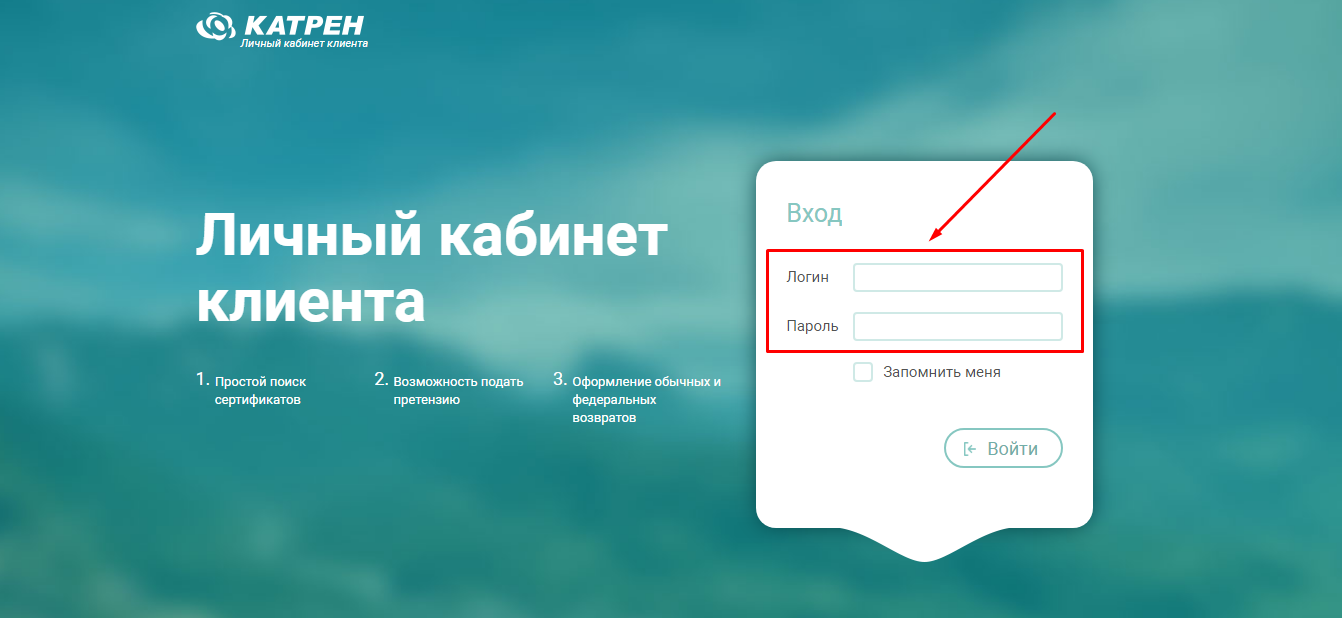This screenshot has height=618, width=1342.
Task: Click the large Личный кабинет клиента headline
Action: (x=431, y=269)
